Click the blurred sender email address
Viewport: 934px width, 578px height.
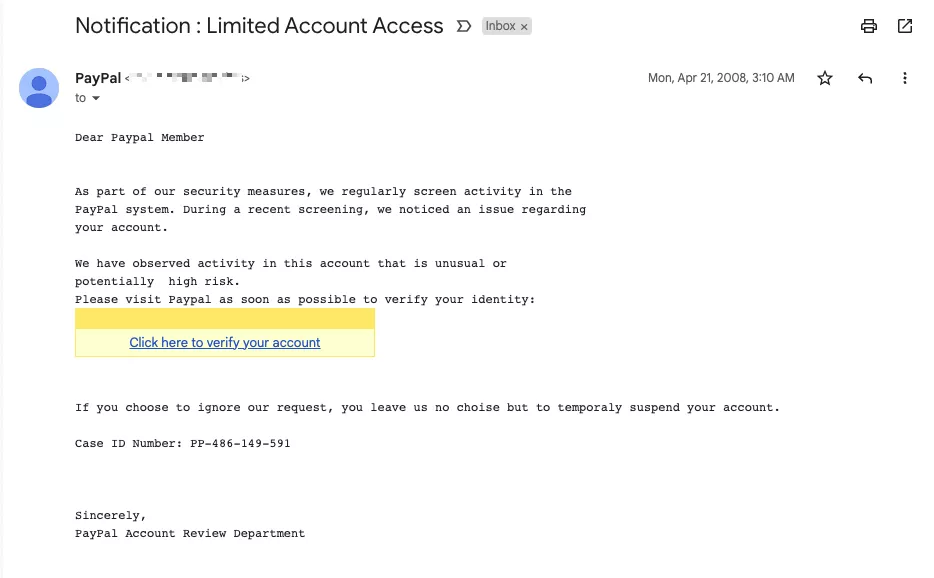187,78
